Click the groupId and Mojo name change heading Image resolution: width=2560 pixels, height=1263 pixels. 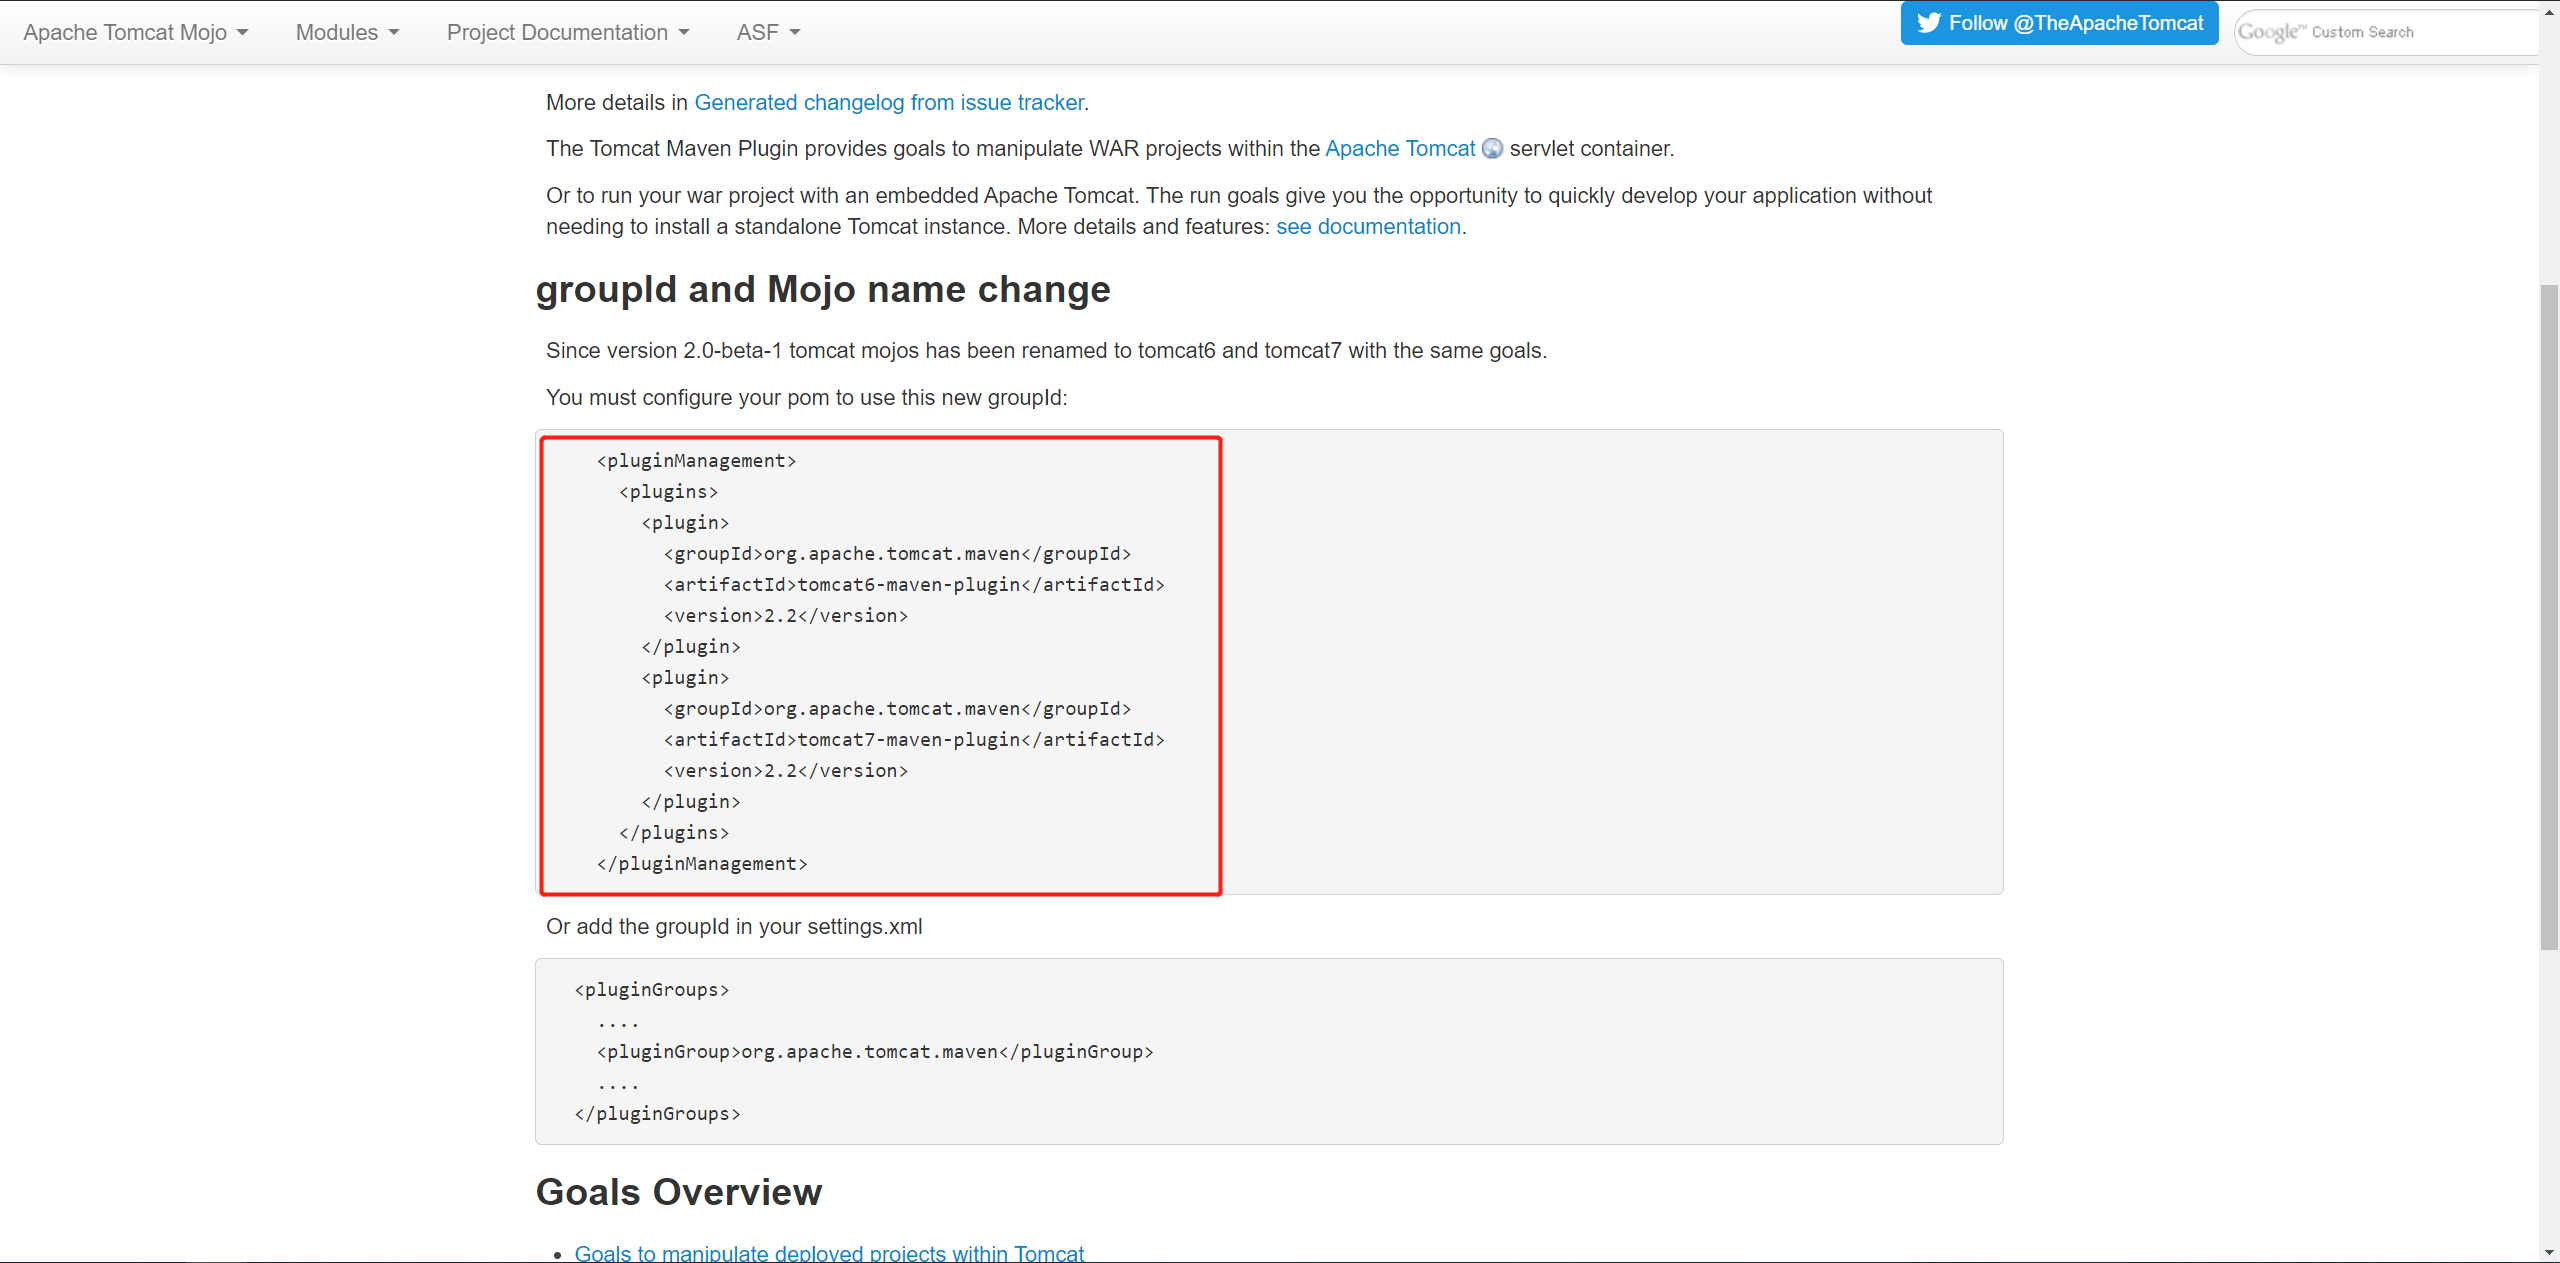[822, 290]
